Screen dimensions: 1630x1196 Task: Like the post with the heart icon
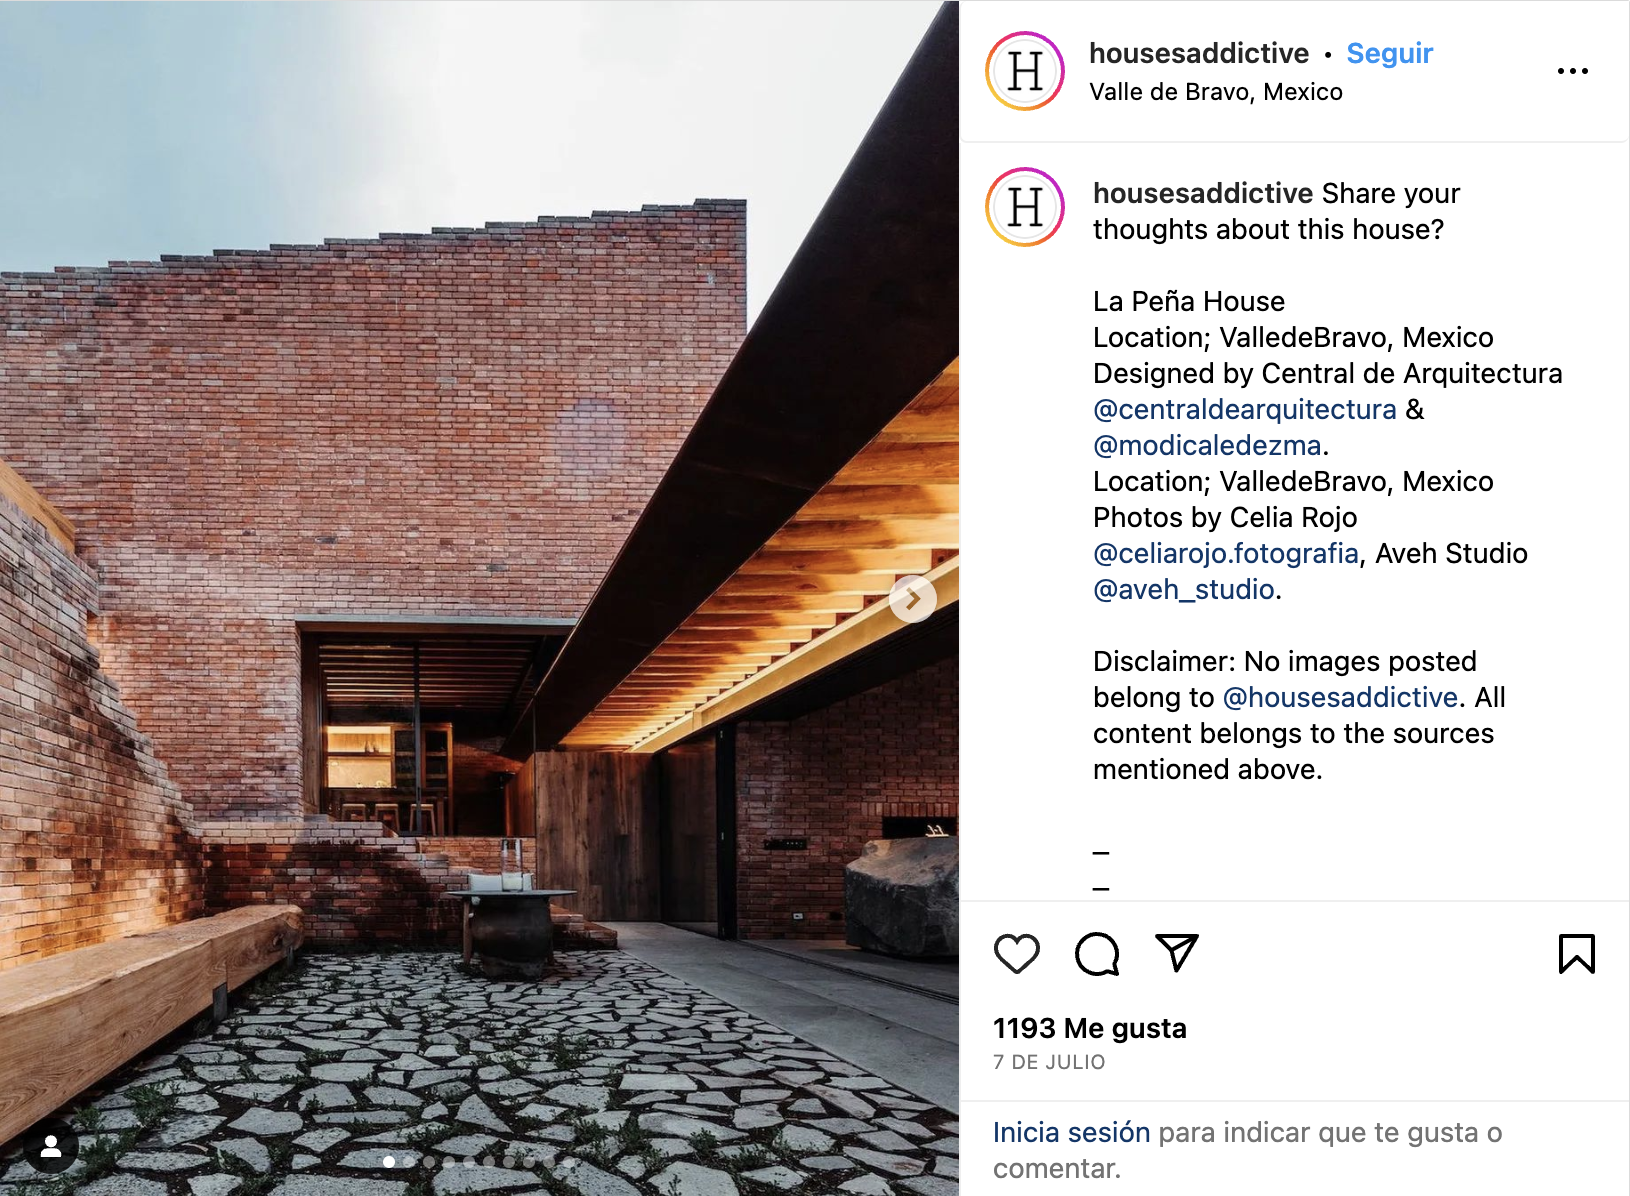click(1017, 954)
